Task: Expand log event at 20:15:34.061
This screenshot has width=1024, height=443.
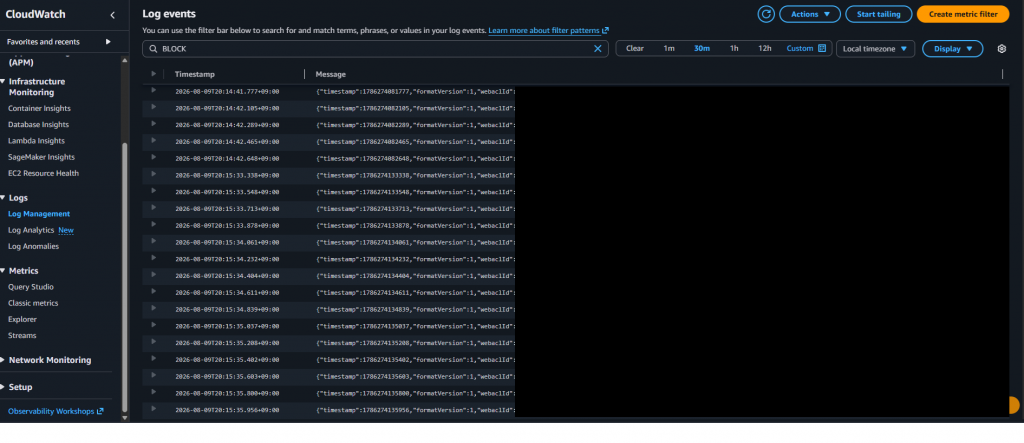Action: (x=153, y=241)
